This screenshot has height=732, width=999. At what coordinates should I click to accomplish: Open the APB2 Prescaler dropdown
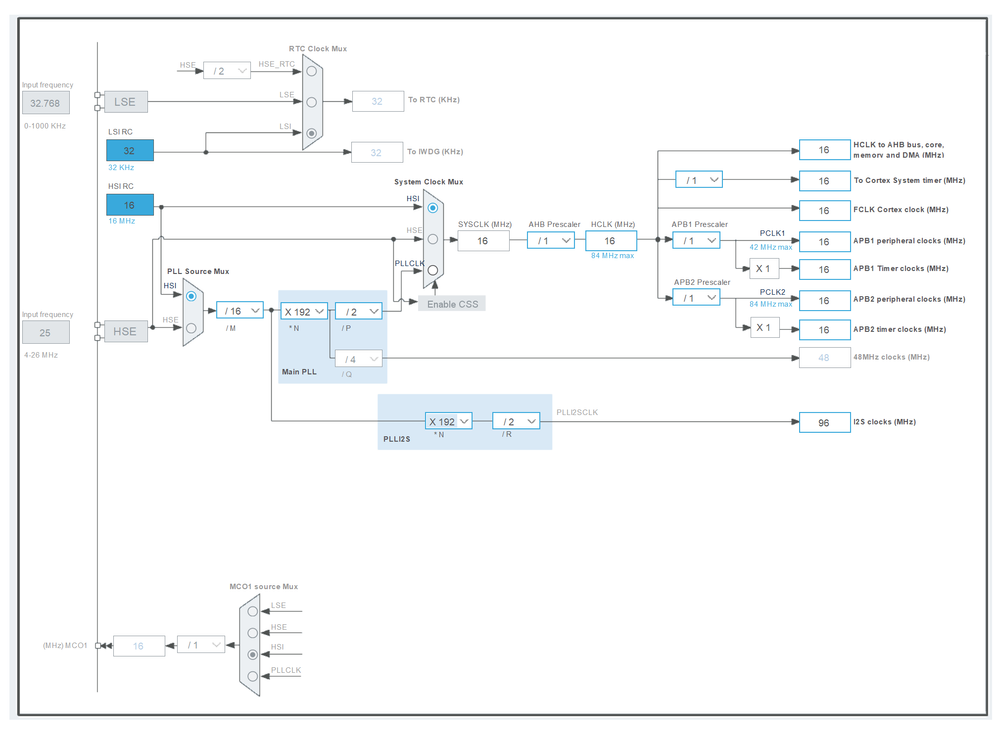(696, 298)
